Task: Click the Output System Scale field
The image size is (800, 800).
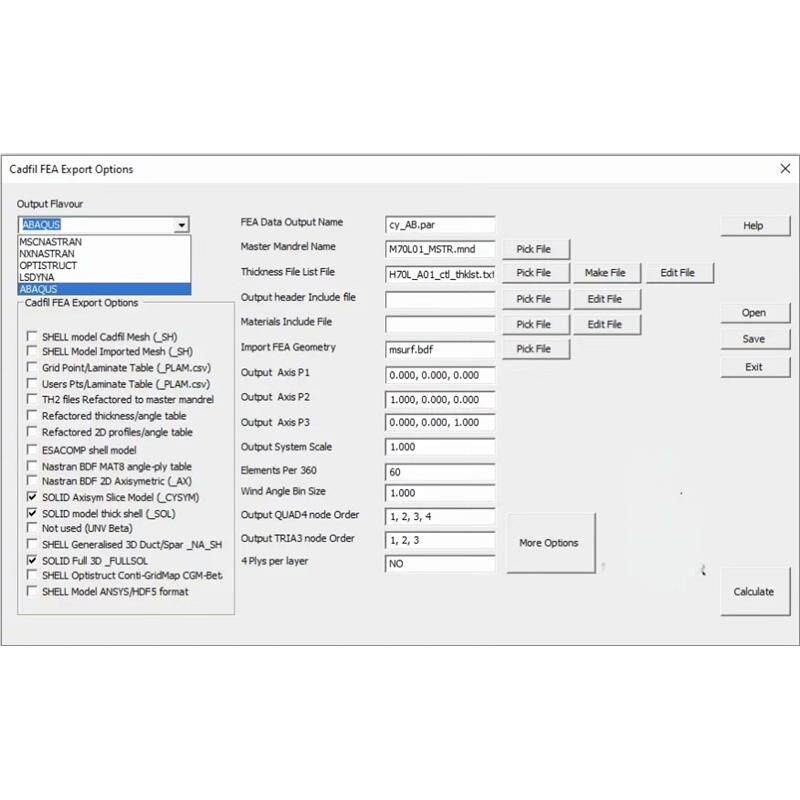Action: 440,447
